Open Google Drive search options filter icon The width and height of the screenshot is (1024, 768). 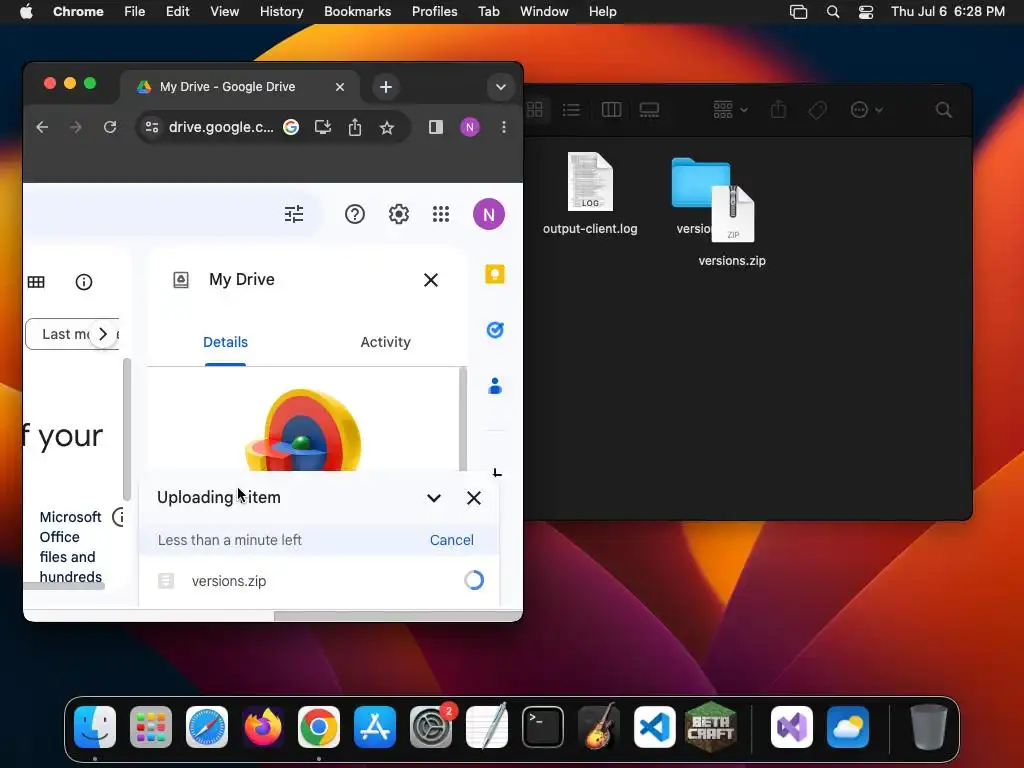coord(294,214)
